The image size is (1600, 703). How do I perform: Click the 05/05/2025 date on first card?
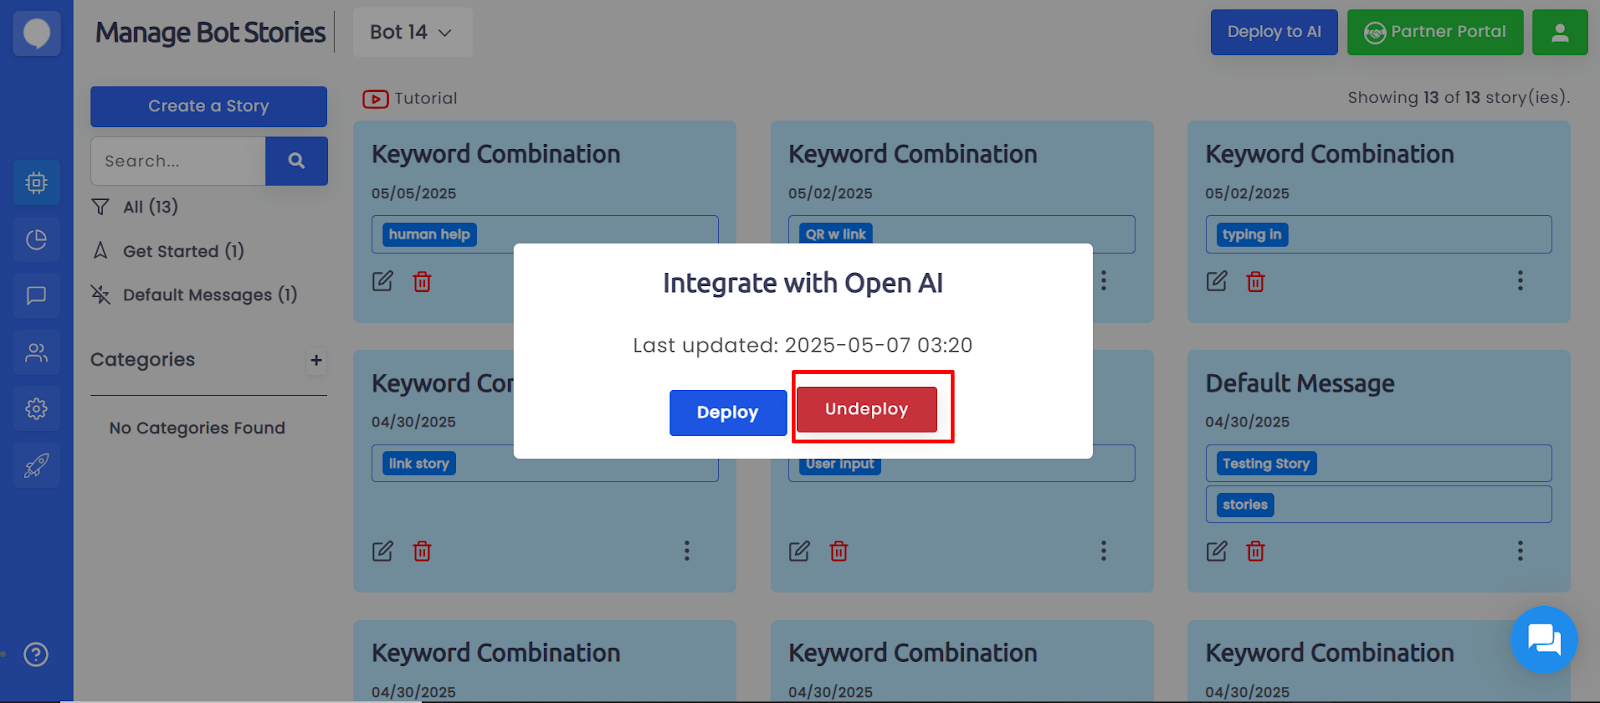click(x=414, y=194)
